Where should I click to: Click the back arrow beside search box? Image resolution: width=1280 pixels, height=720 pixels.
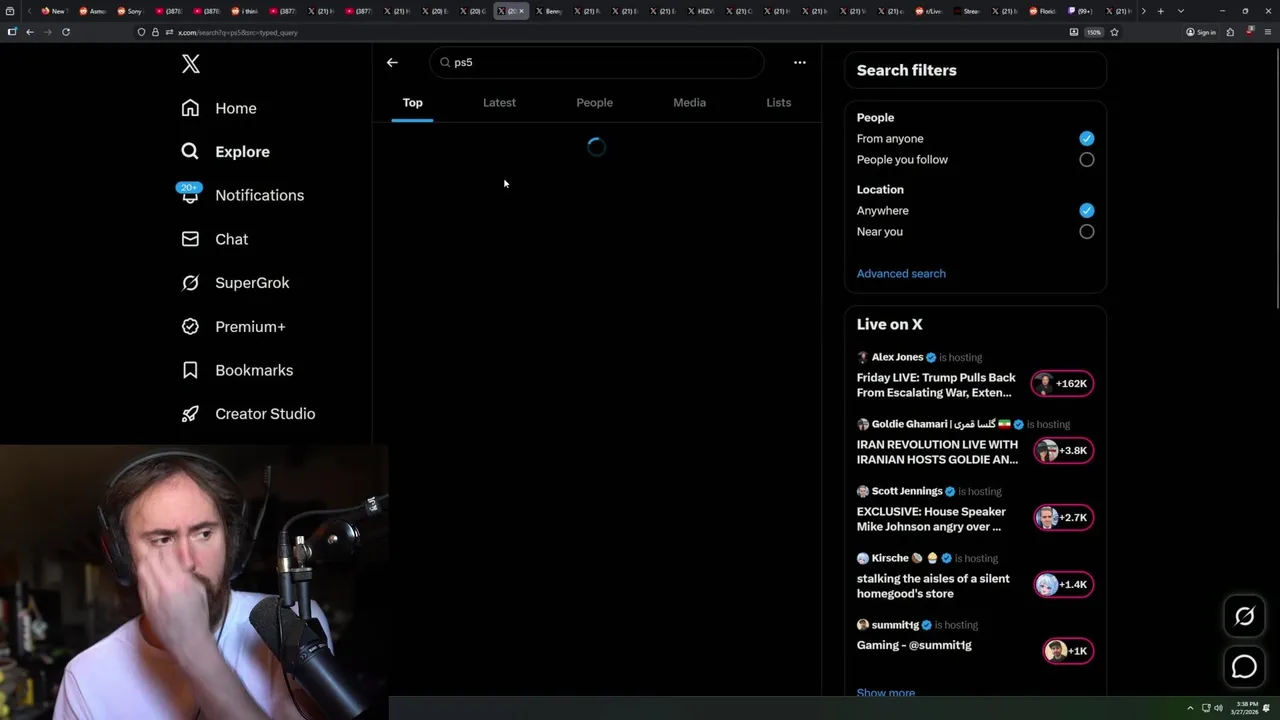tap(392, 62)
